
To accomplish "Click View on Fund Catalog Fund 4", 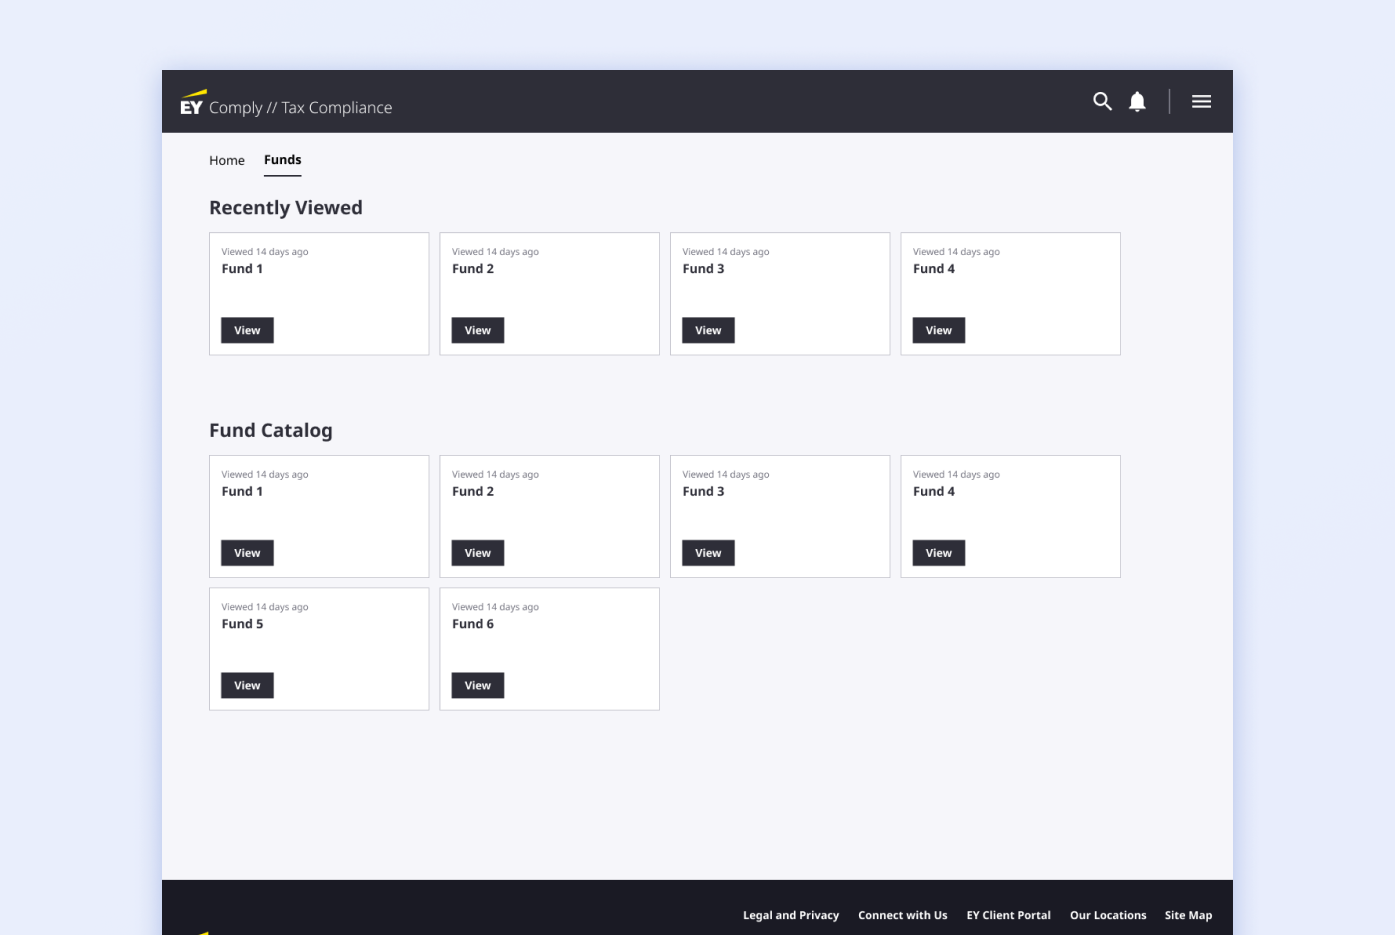I will pos(939,553).
